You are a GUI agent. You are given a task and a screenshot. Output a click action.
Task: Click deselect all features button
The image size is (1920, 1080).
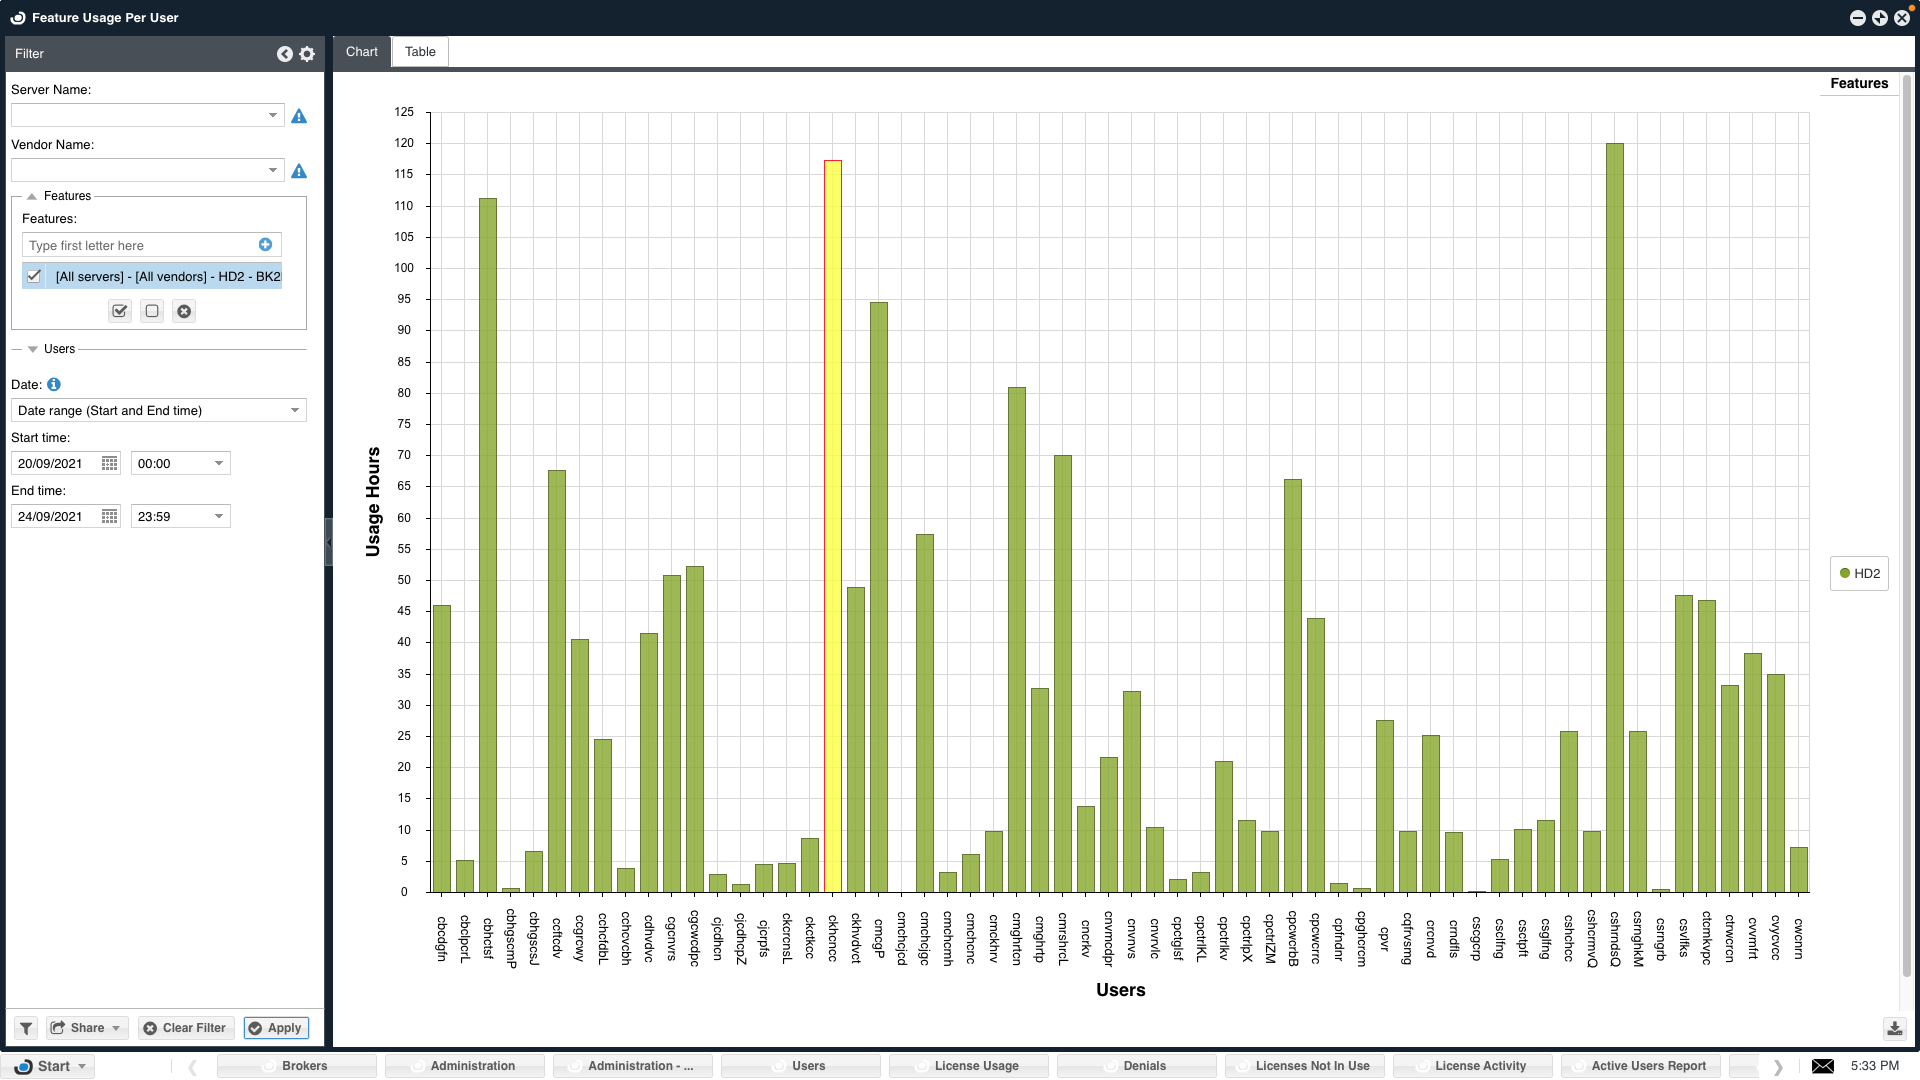click(x=152, y=311)
